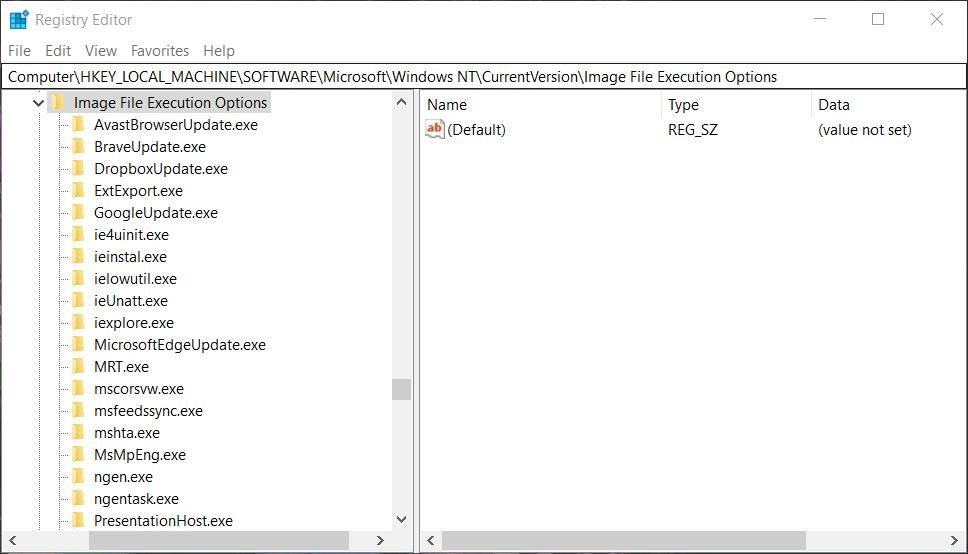This screenshot has width=968, height=554.
Task: Select the MsMpEng.exe key label
Action: (x=140, y=455)
